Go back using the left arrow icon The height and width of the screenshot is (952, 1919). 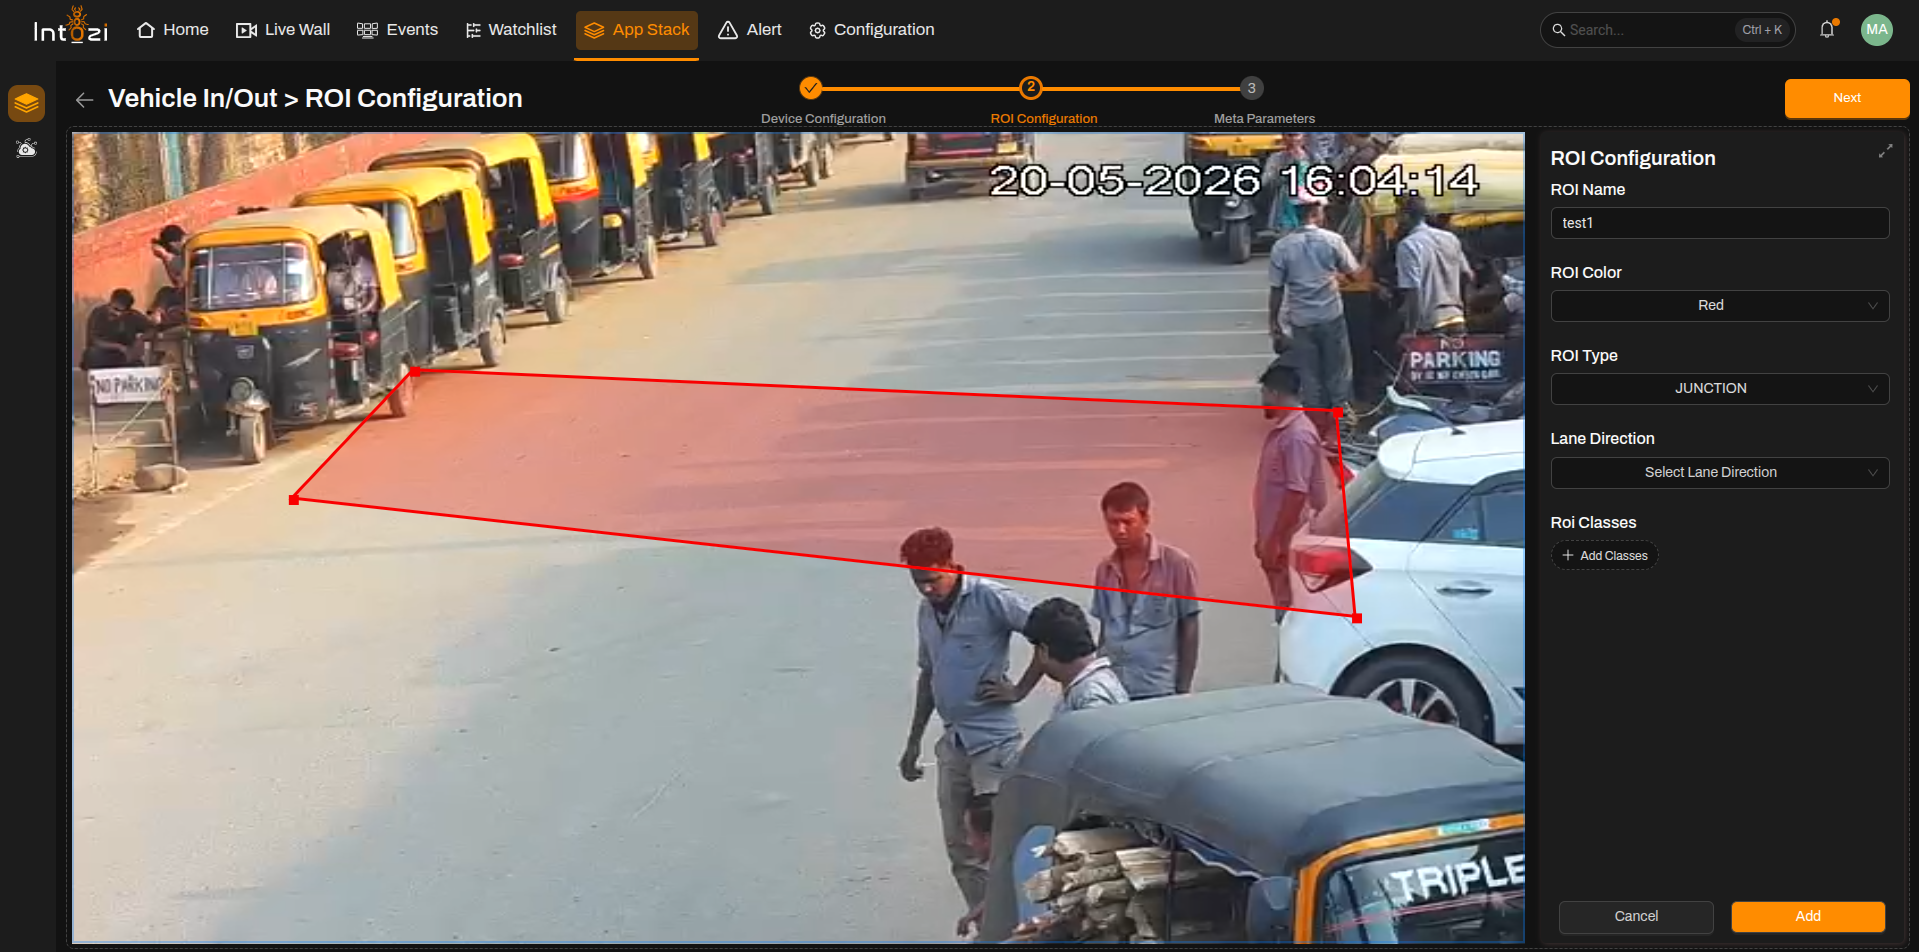click(x=85, y=99)
